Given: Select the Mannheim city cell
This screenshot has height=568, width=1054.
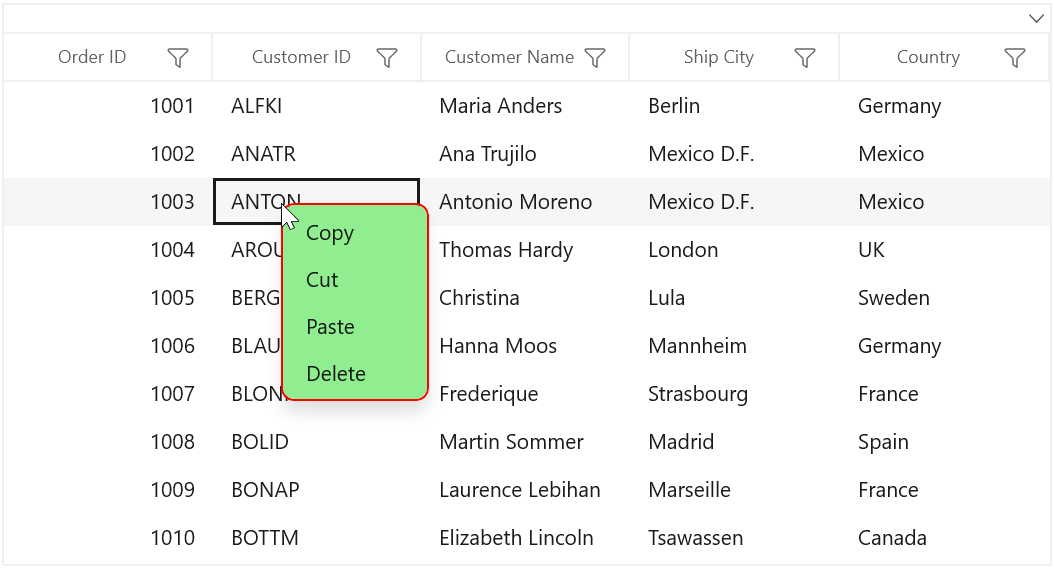Looking at the screenshot, I should [734, 346].
